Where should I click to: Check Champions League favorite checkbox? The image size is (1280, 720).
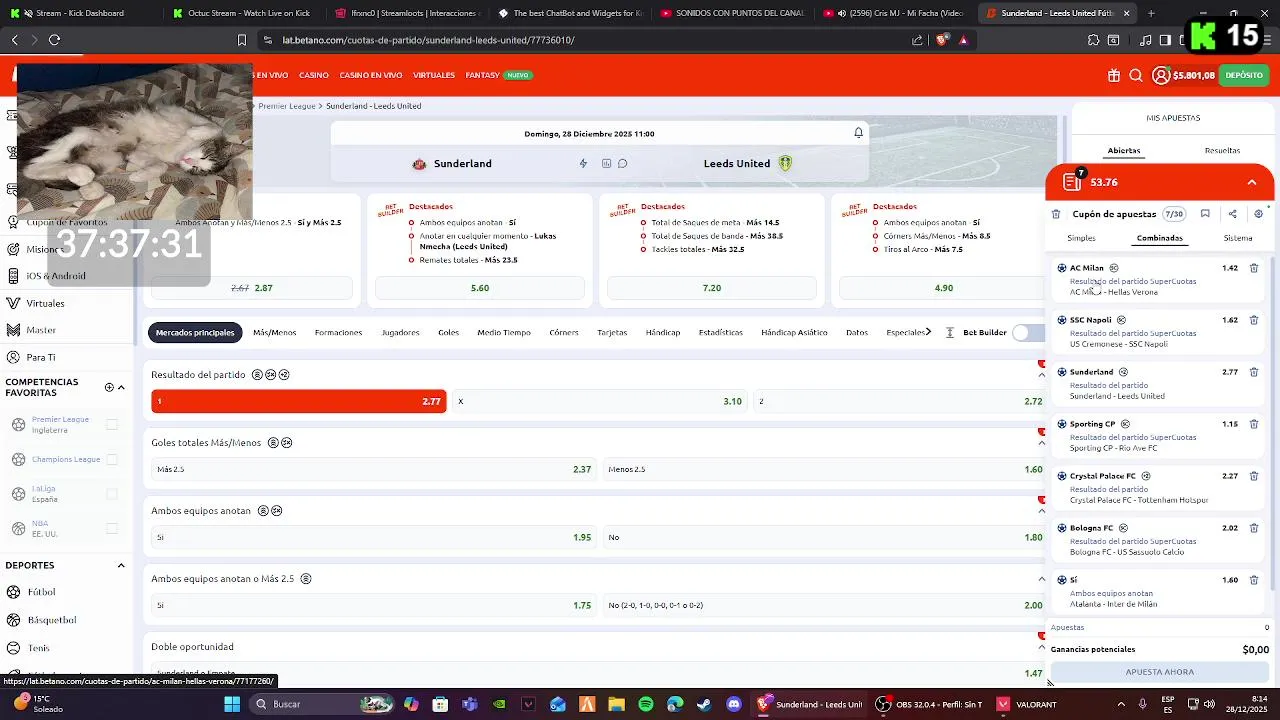tap(112, 459)
